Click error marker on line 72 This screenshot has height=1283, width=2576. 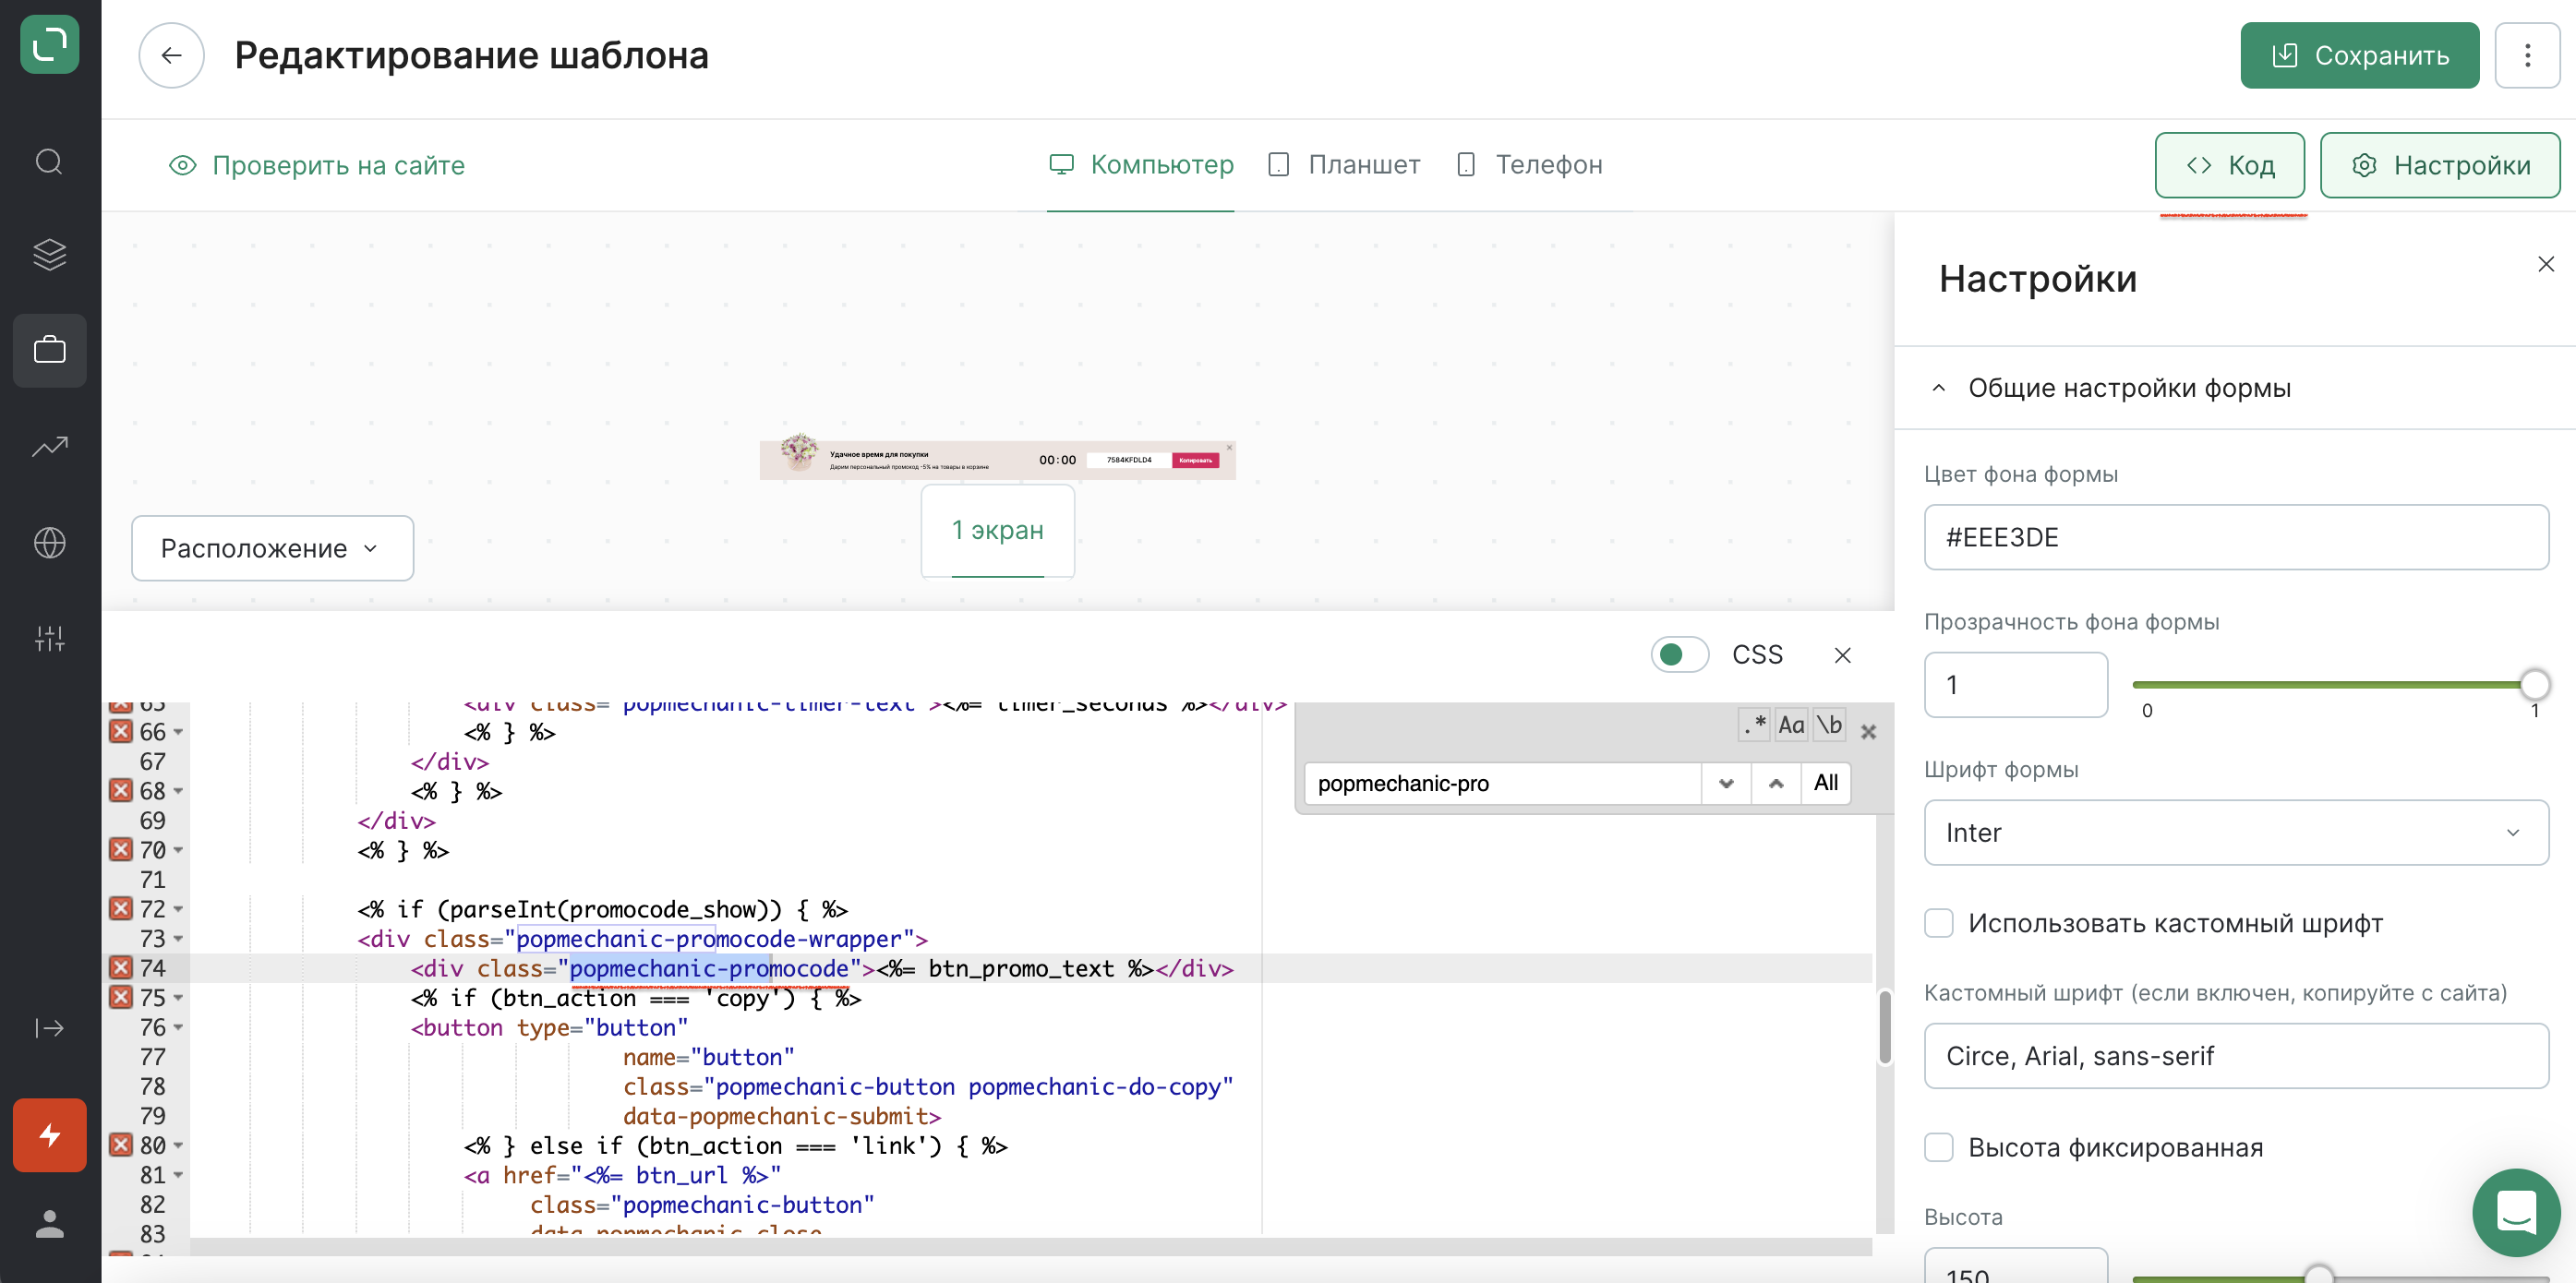click(x=121, y=909)
